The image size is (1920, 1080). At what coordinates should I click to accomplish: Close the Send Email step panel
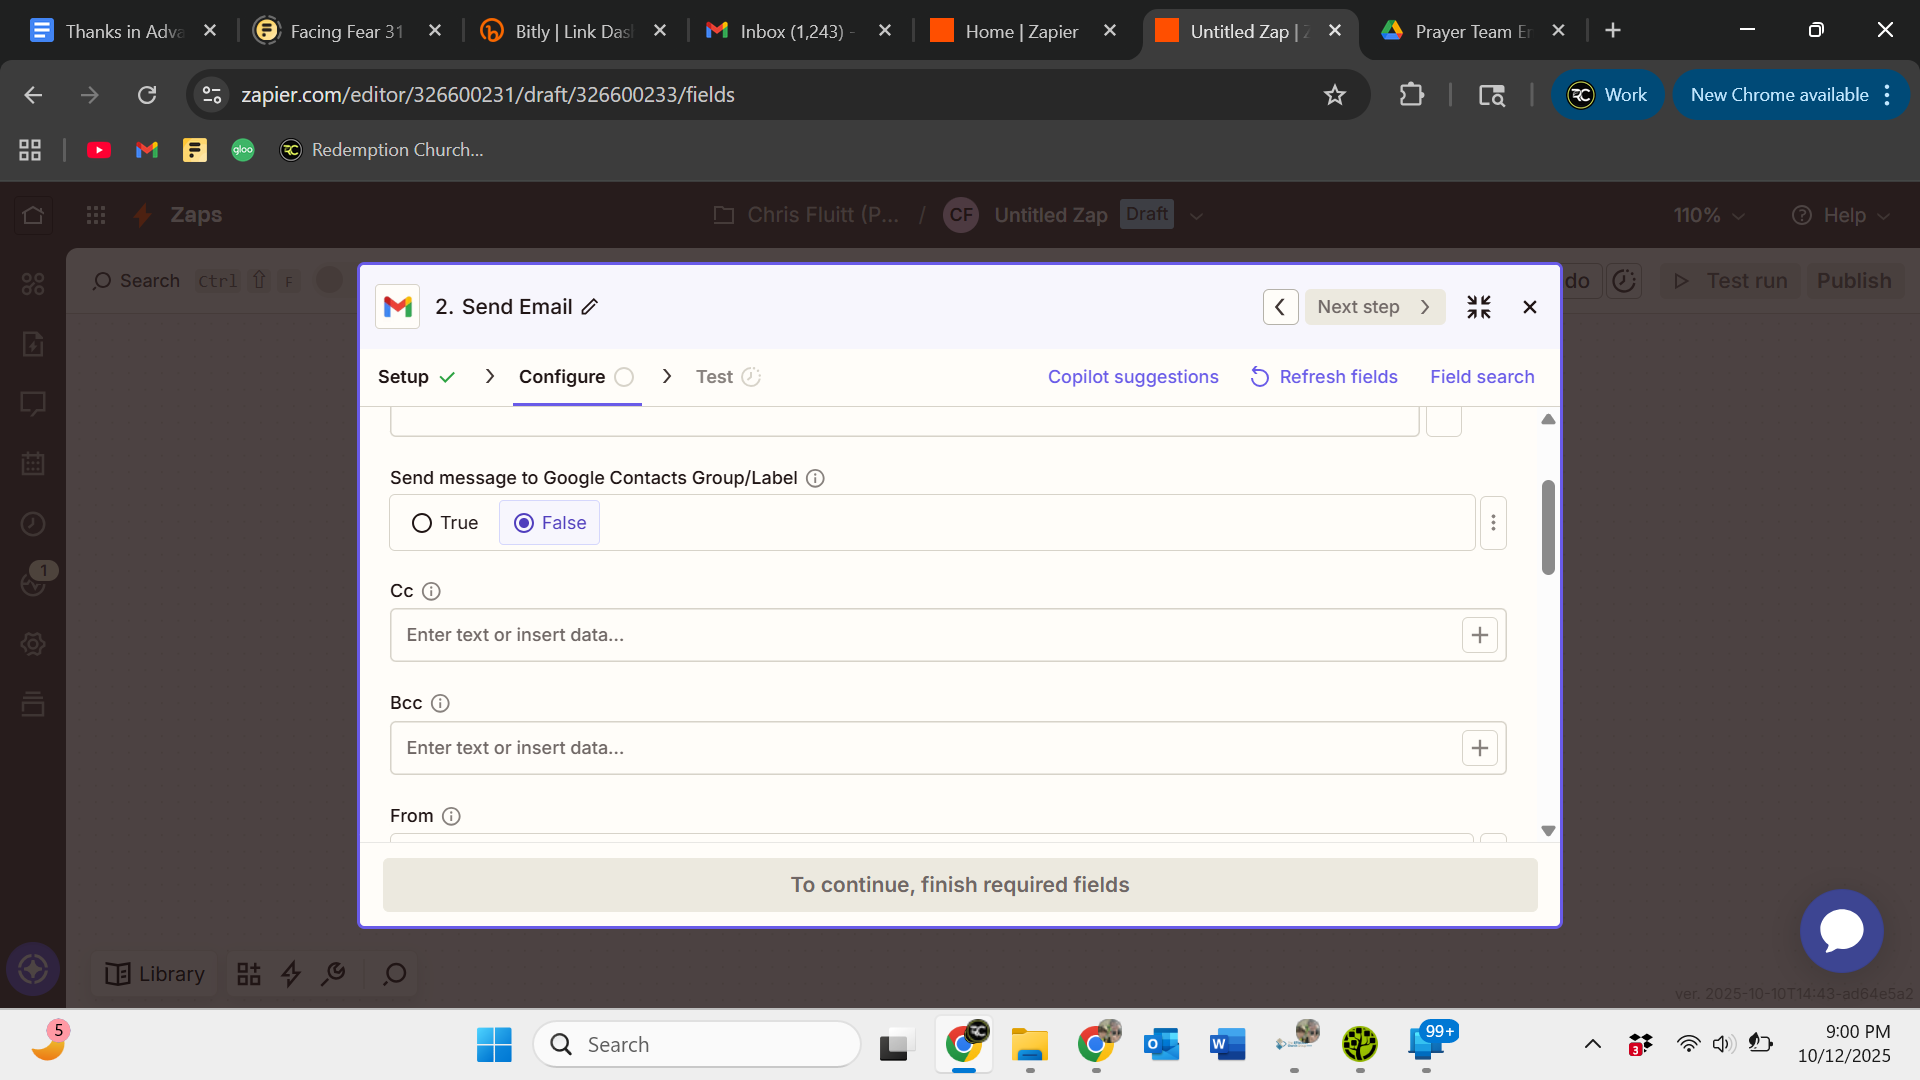1529,307
